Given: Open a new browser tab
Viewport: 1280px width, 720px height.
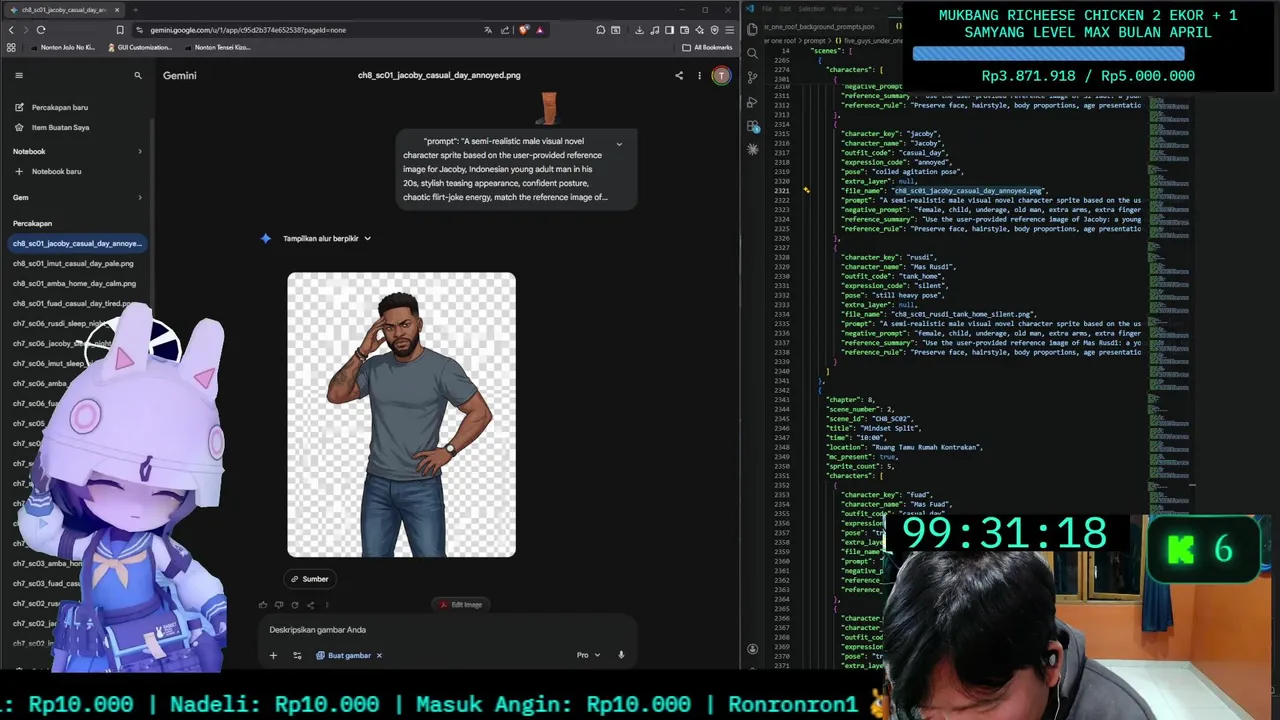Looking at the screenshot, I should pos(135,10).
